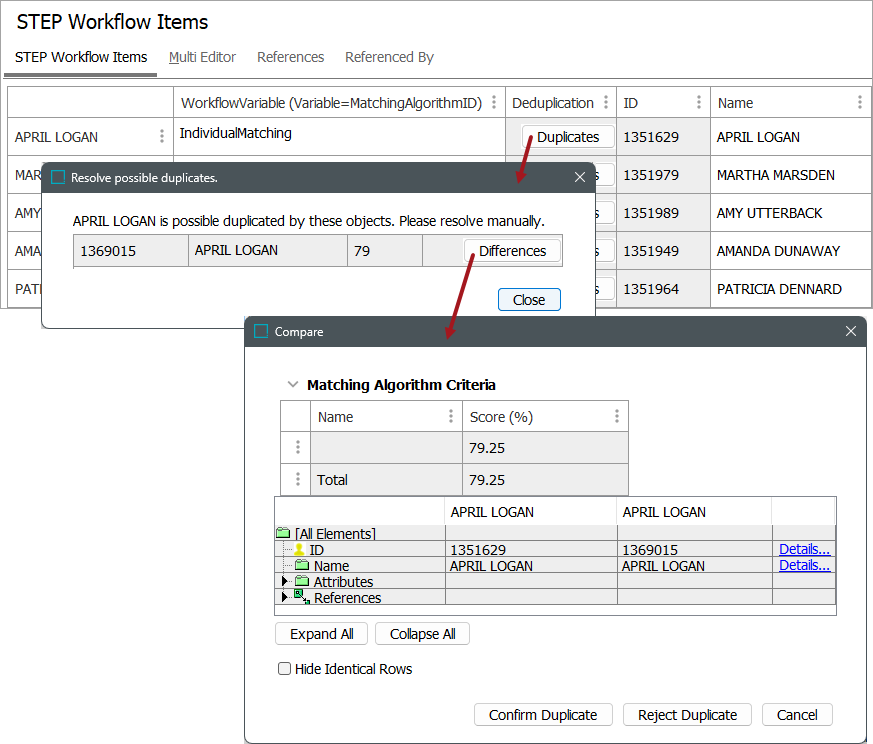Click Expand All button

point(321,634)
